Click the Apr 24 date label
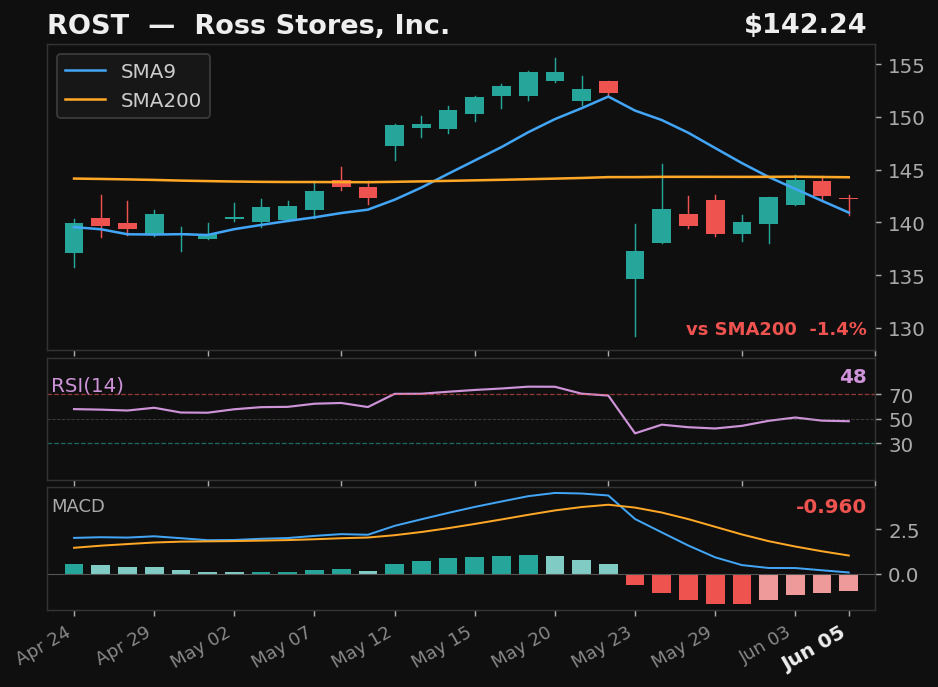The image size is (938, 687). pyautogui.click(x=45, y=645)
